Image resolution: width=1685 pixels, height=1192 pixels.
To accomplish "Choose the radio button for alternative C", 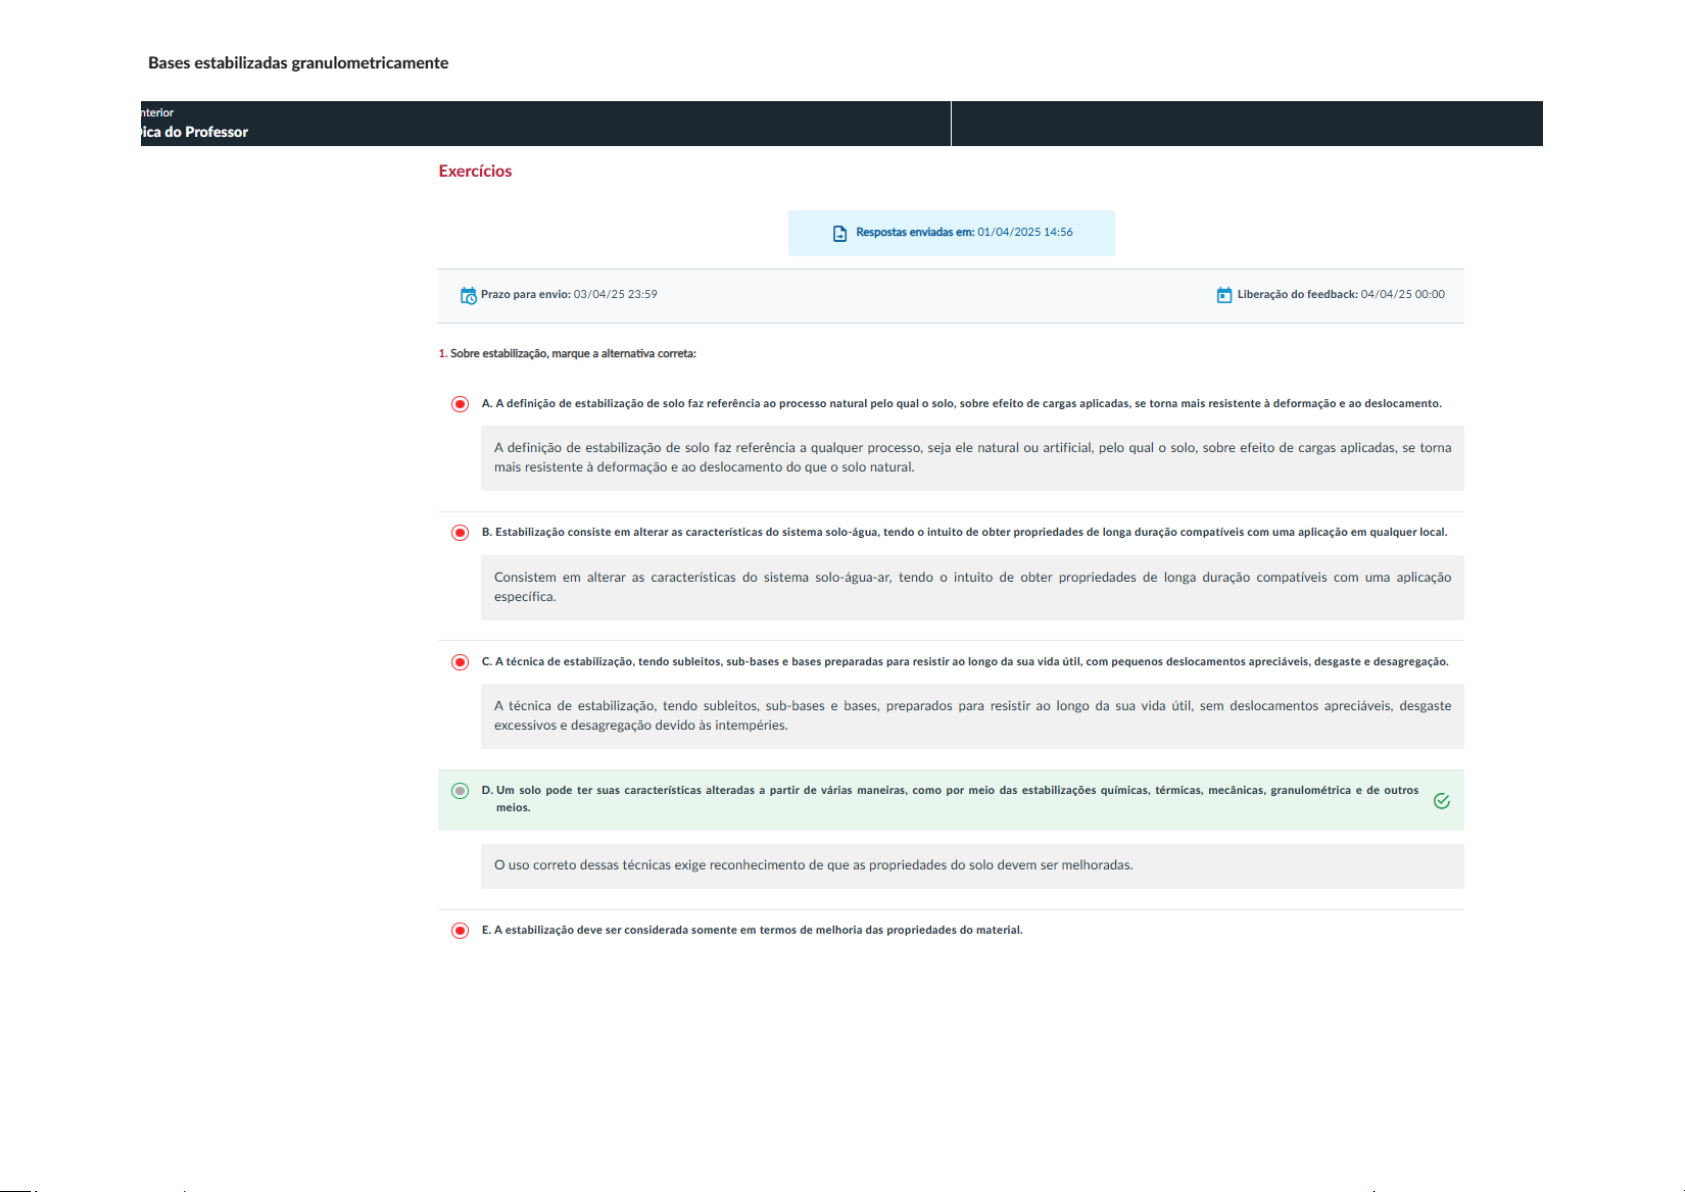I will coord(460,662).
